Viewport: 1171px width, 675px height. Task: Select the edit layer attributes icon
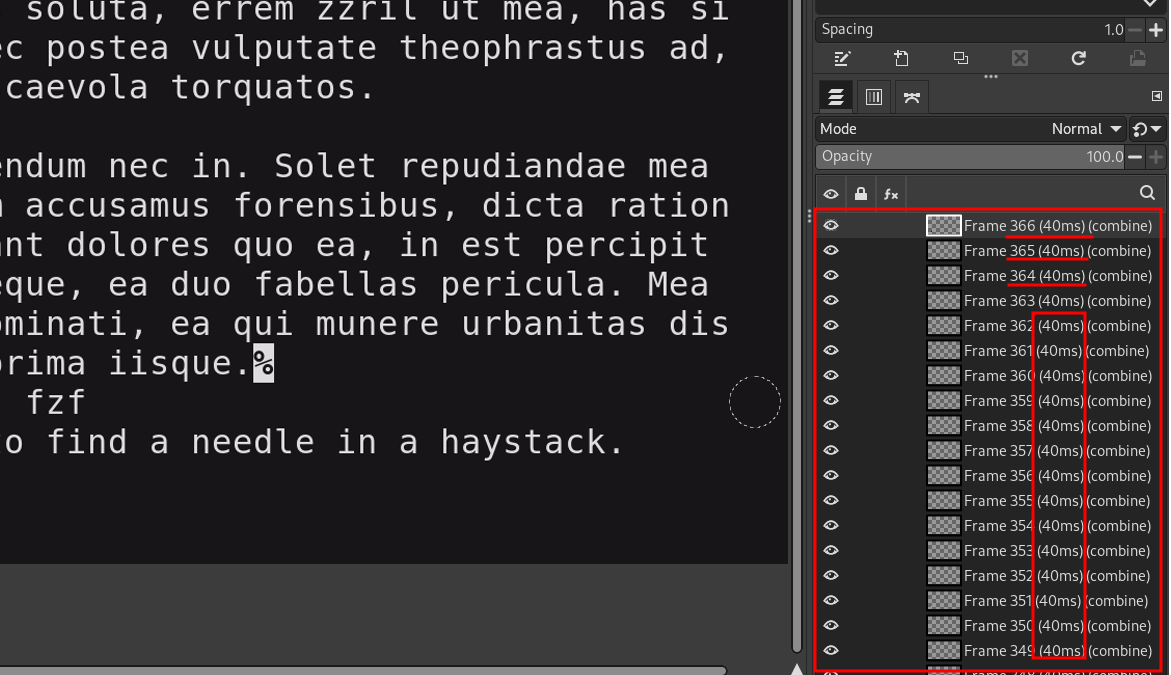[841, 58]
